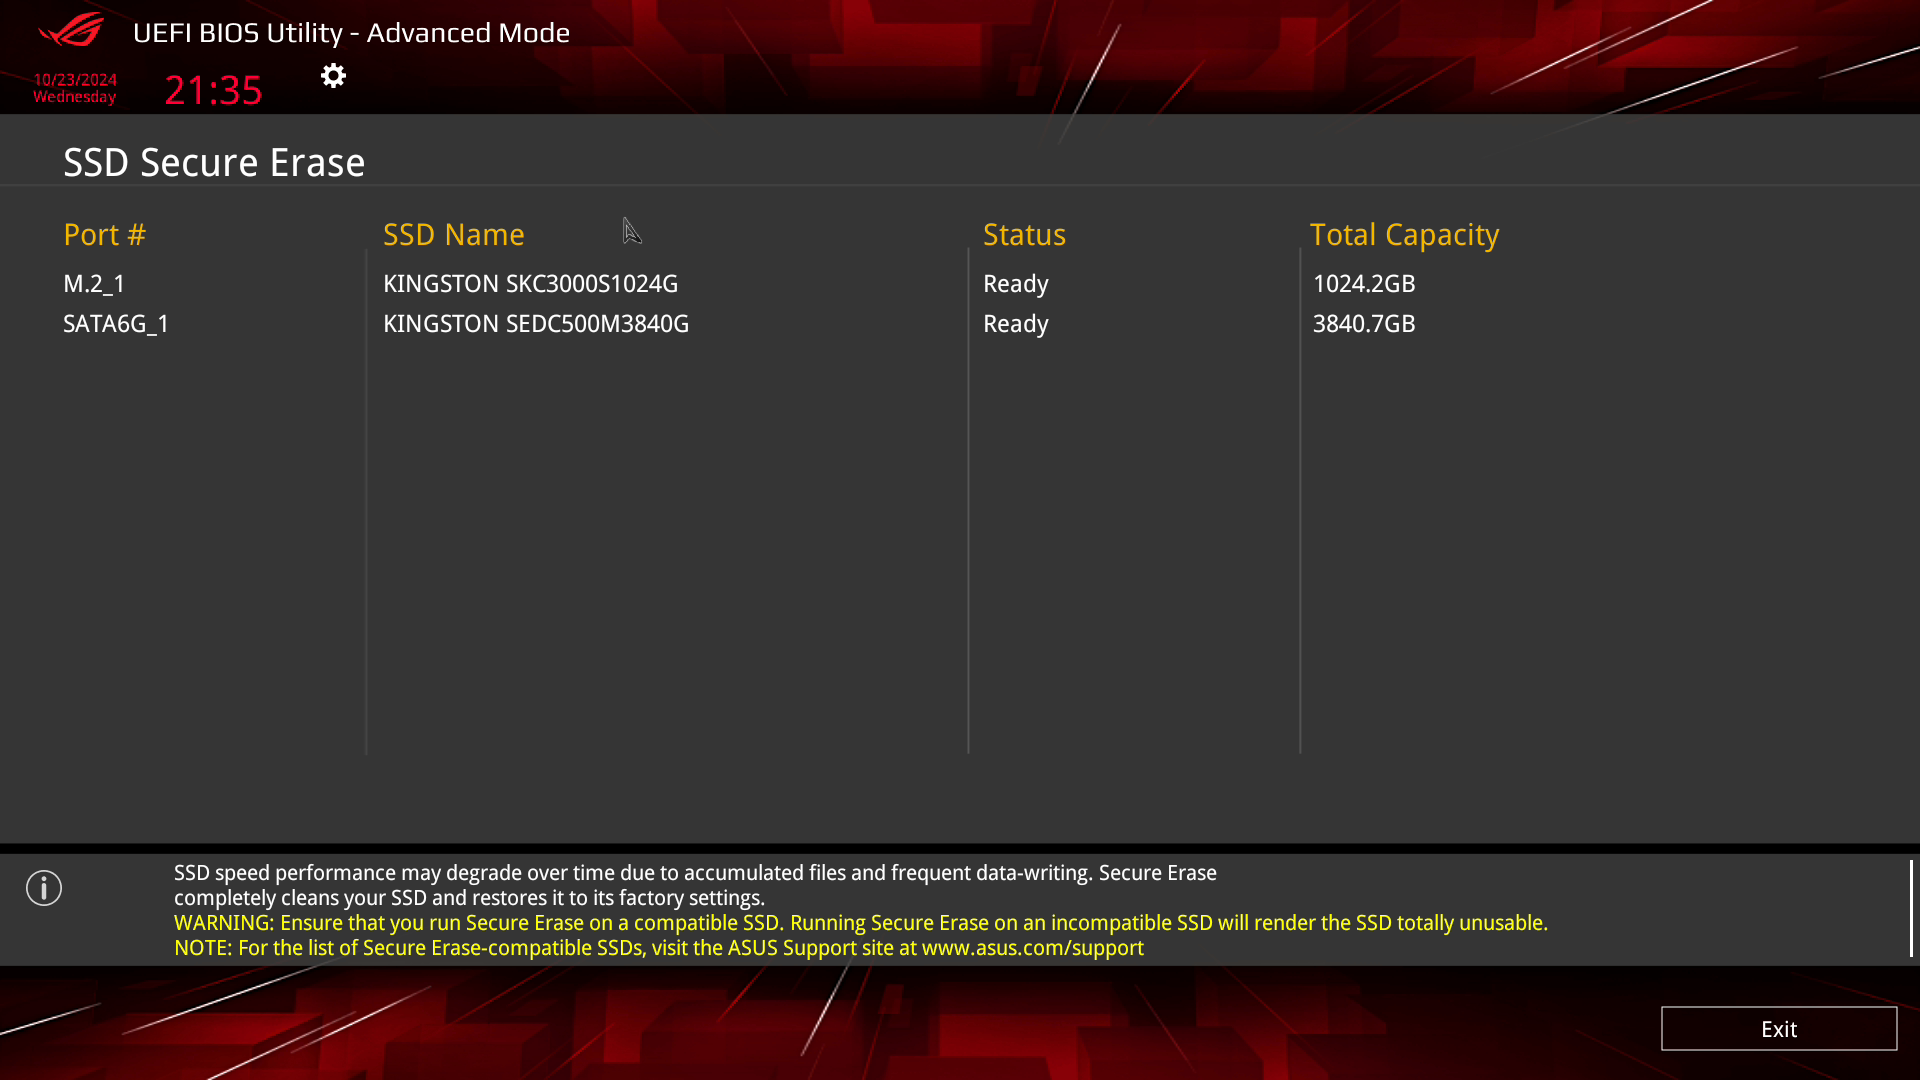This screenshot has height=1080, width=1920.
Task: Click the clock showing 21:35
Action: [x=213, y=89]
